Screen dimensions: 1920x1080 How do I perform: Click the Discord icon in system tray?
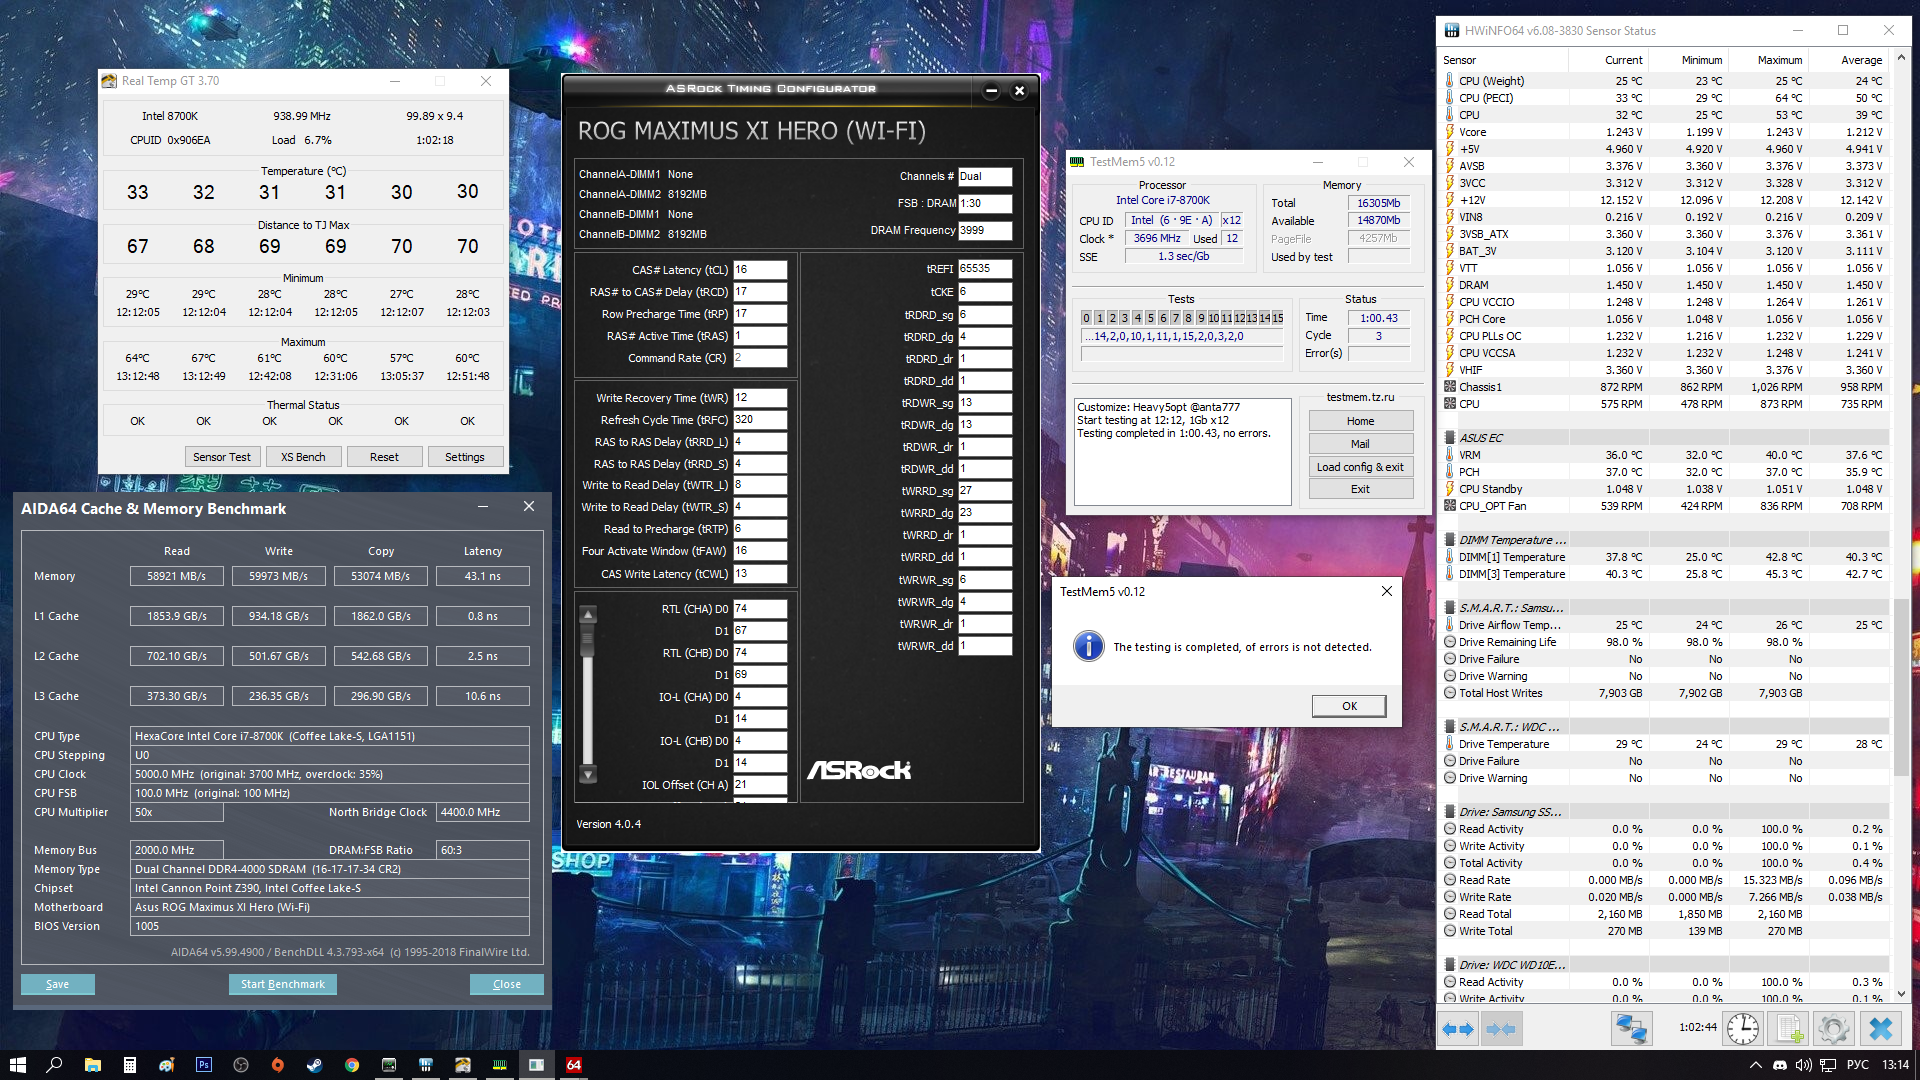1780,1065
